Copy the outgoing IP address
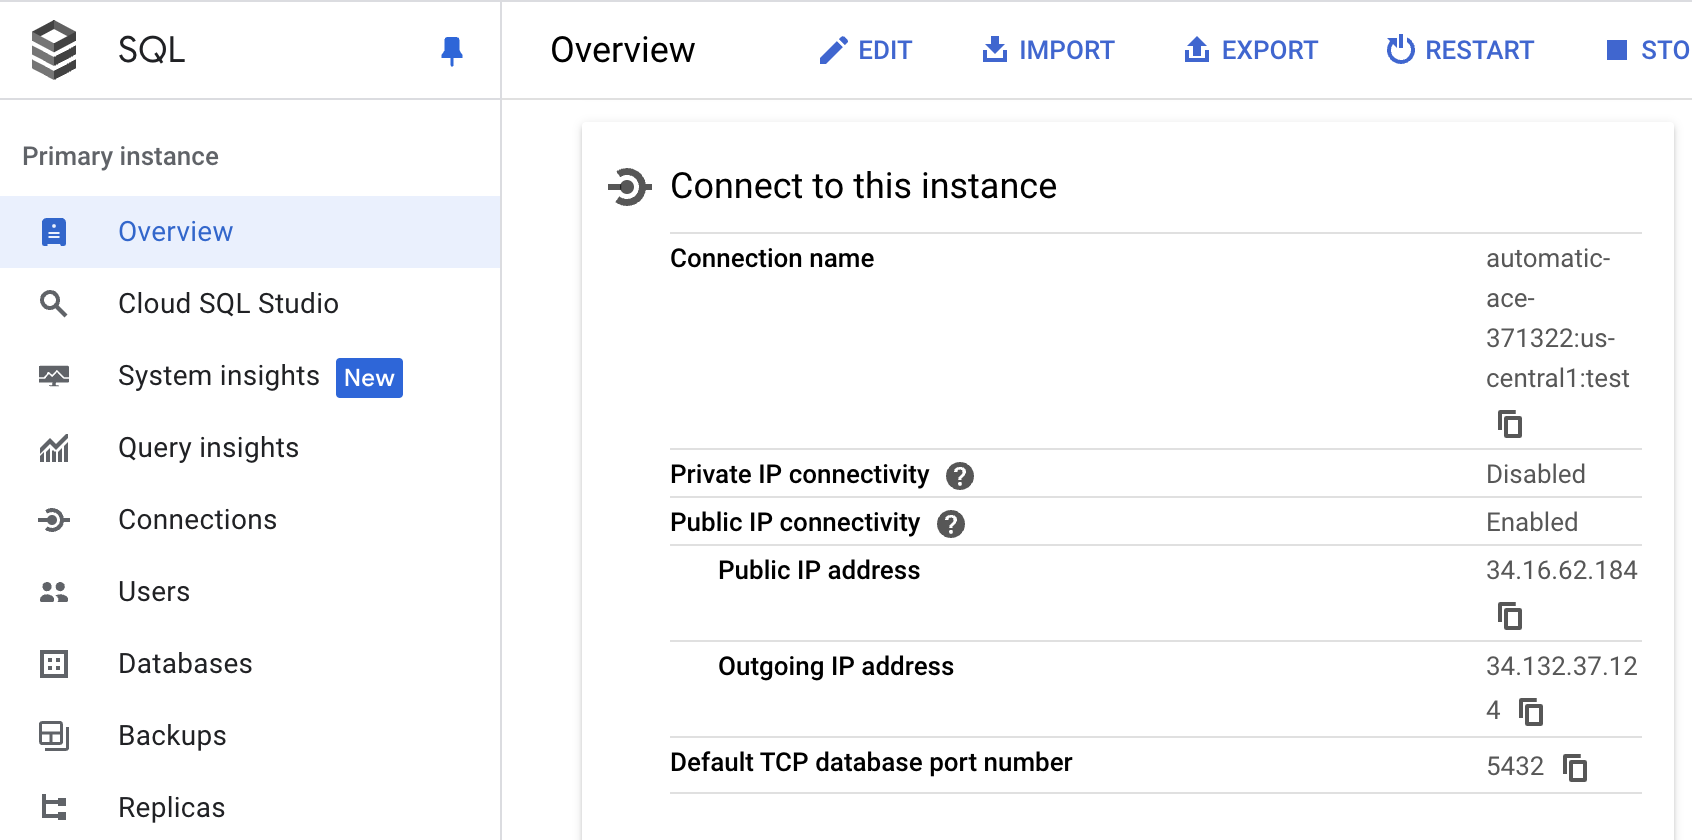The image size is (1692, 840). pos(1530,712)
